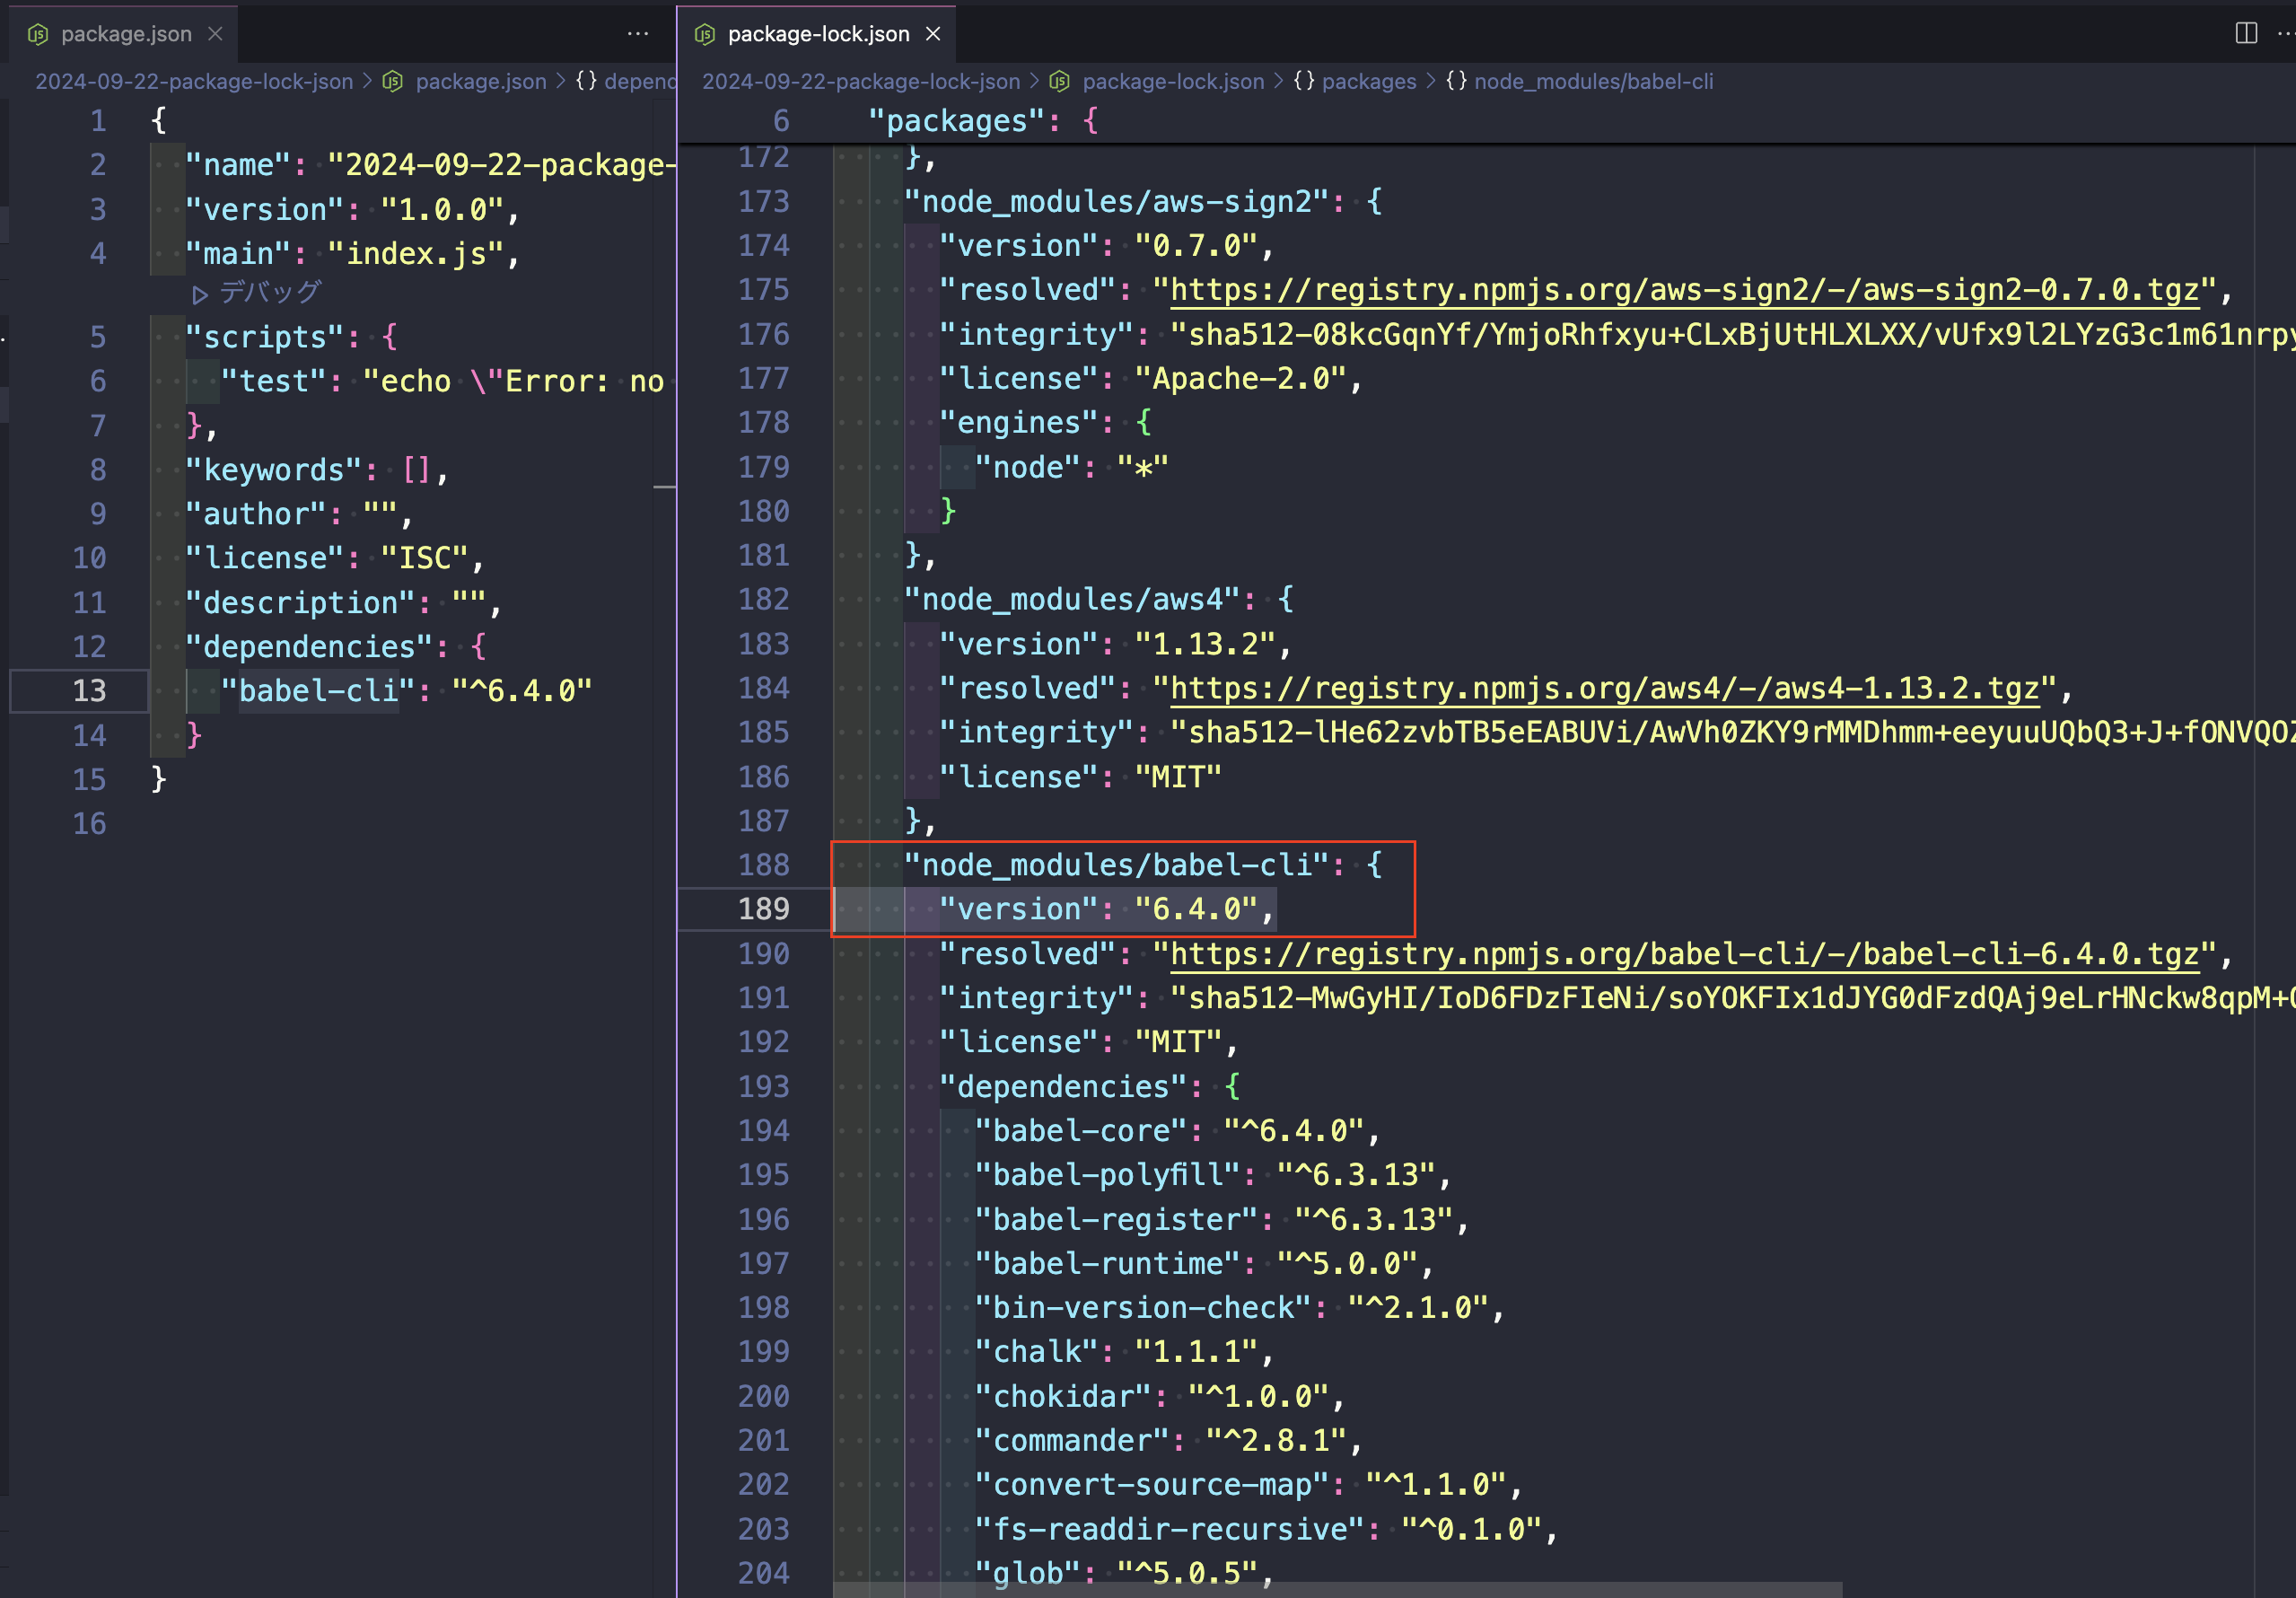Click the {} icon before the dependencies breadcrumb
This screenshot has width=2296, height=1598.
click(x=585, y=82)
